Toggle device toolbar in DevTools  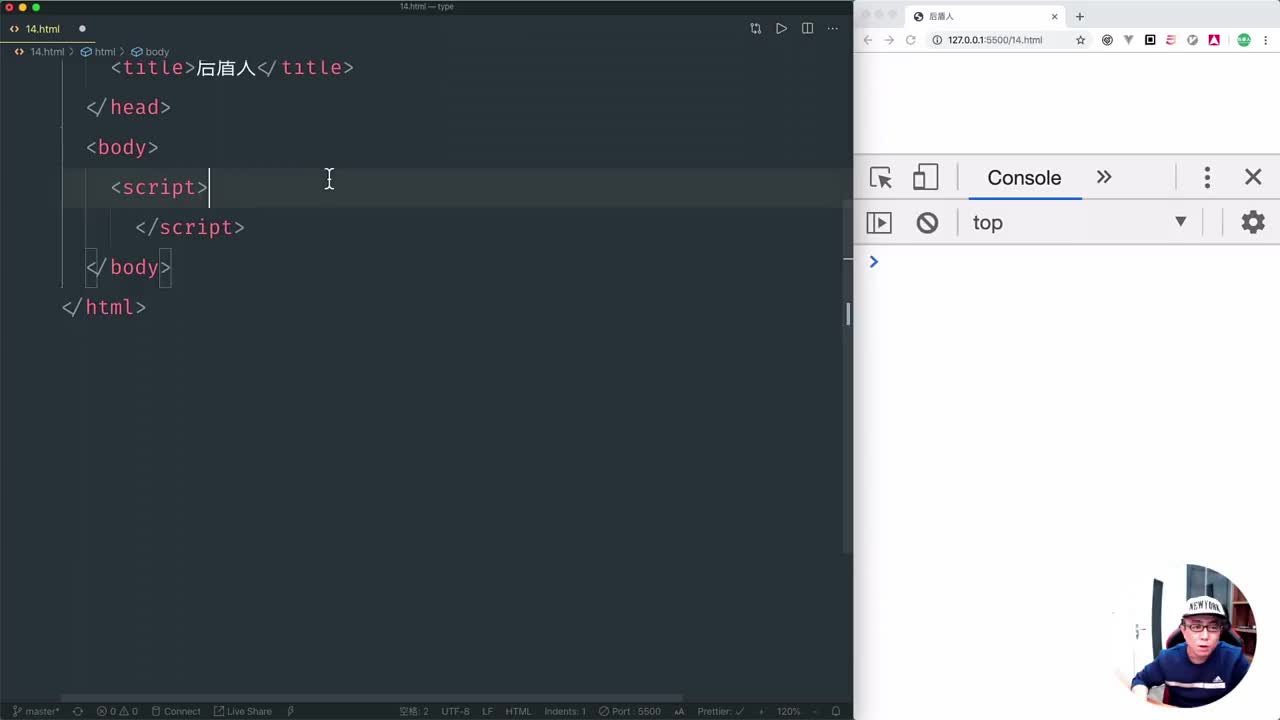click(925, 178)
